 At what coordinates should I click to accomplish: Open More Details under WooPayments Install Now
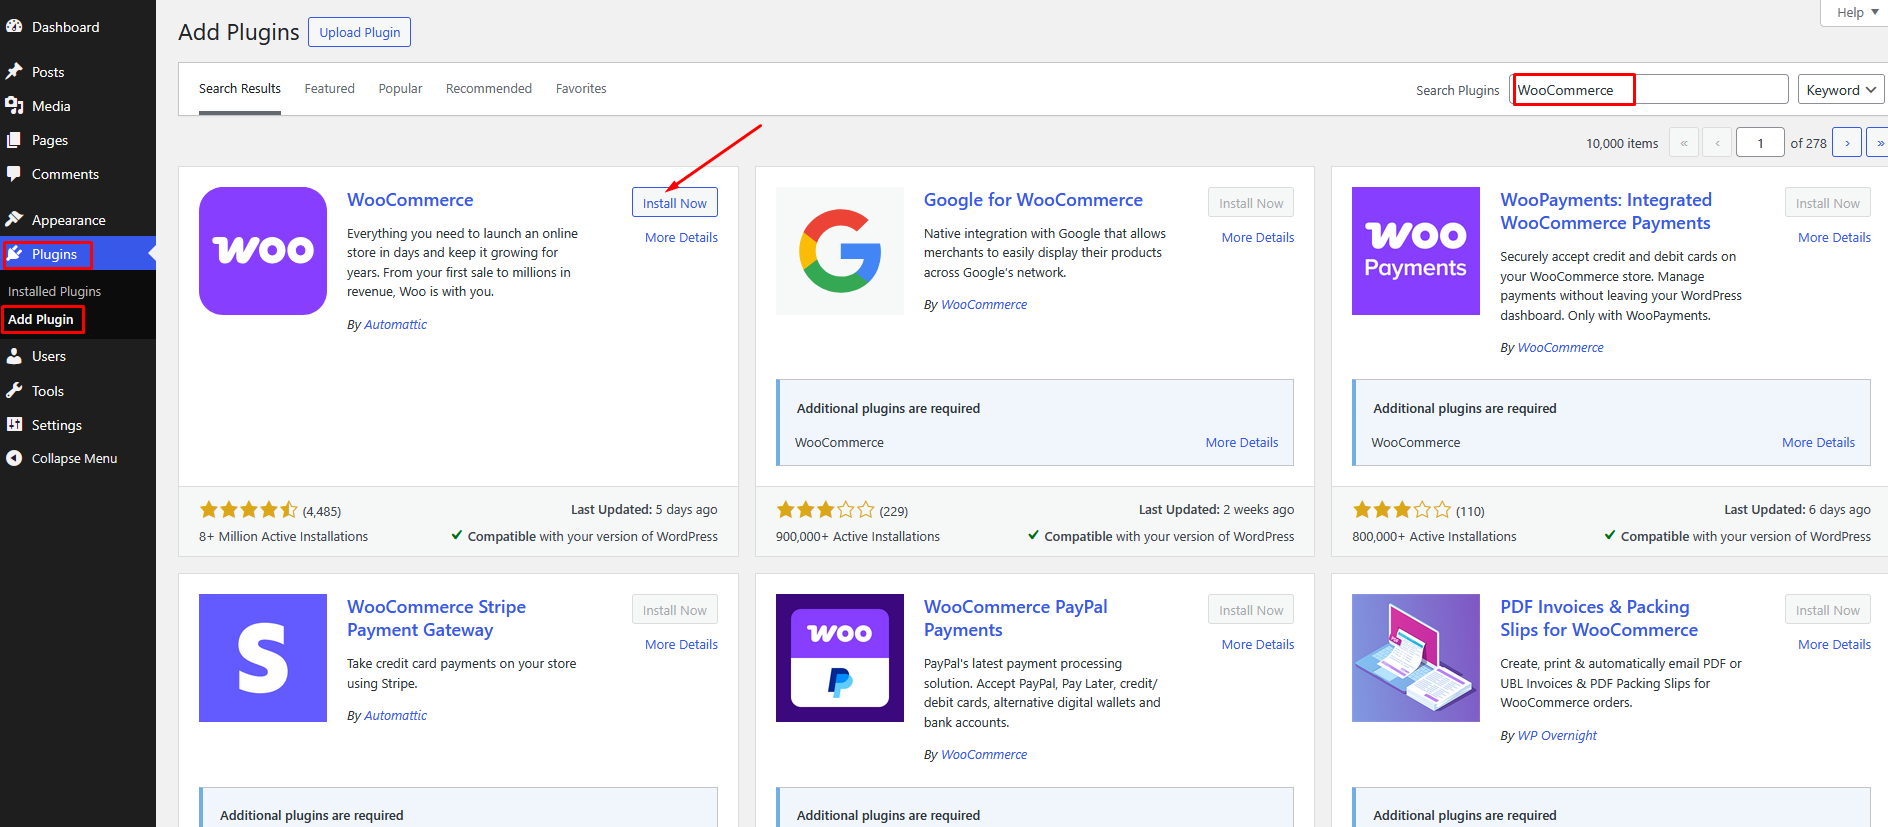[x=1834, y=237]
